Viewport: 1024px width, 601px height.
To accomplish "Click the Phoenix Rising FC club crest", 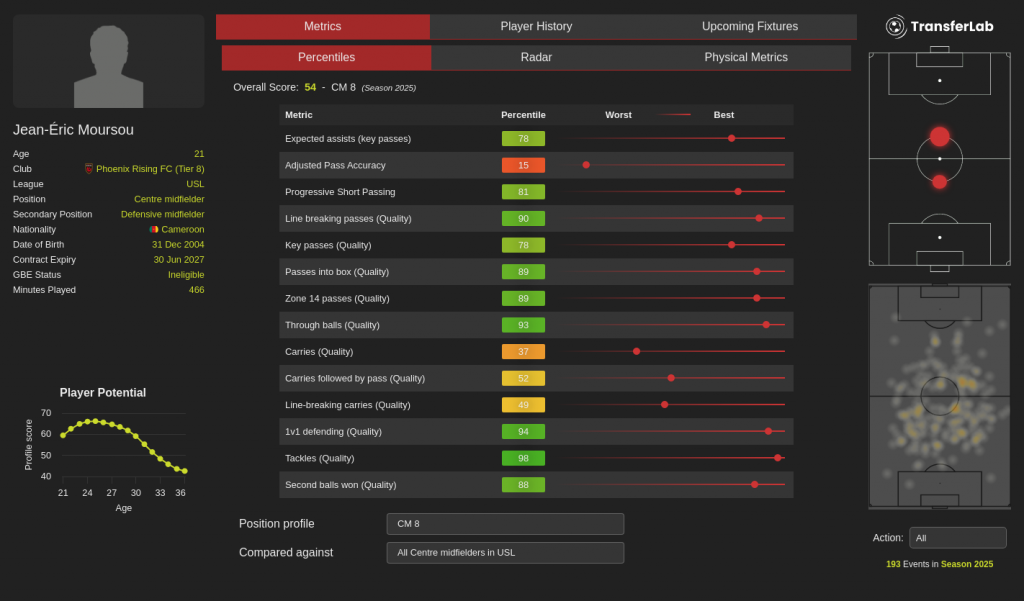I will [89, 169].
